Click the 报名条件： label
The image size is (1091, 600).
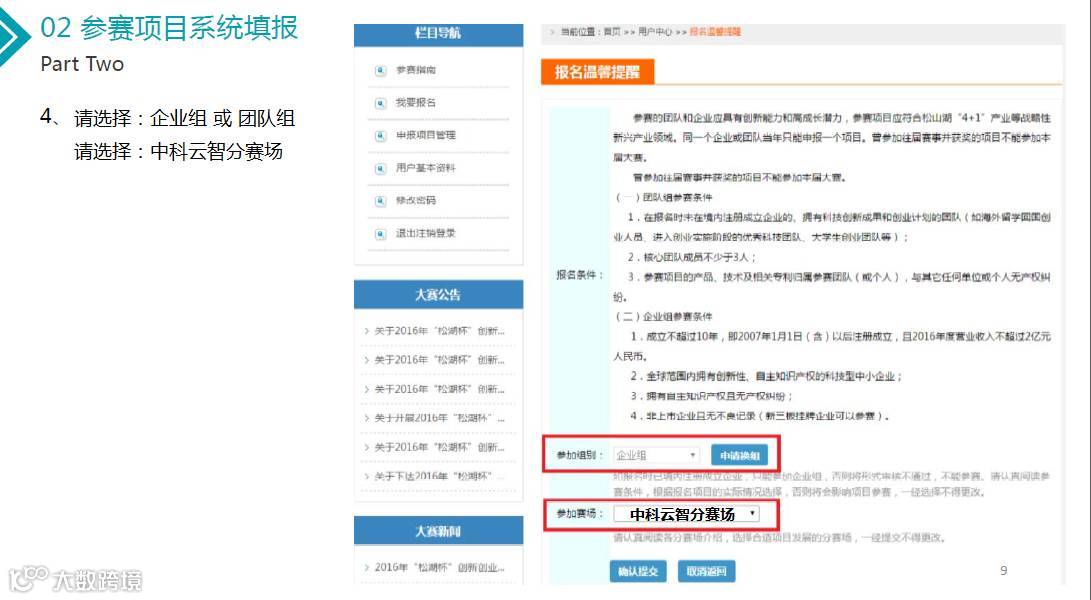coord(580,276)
